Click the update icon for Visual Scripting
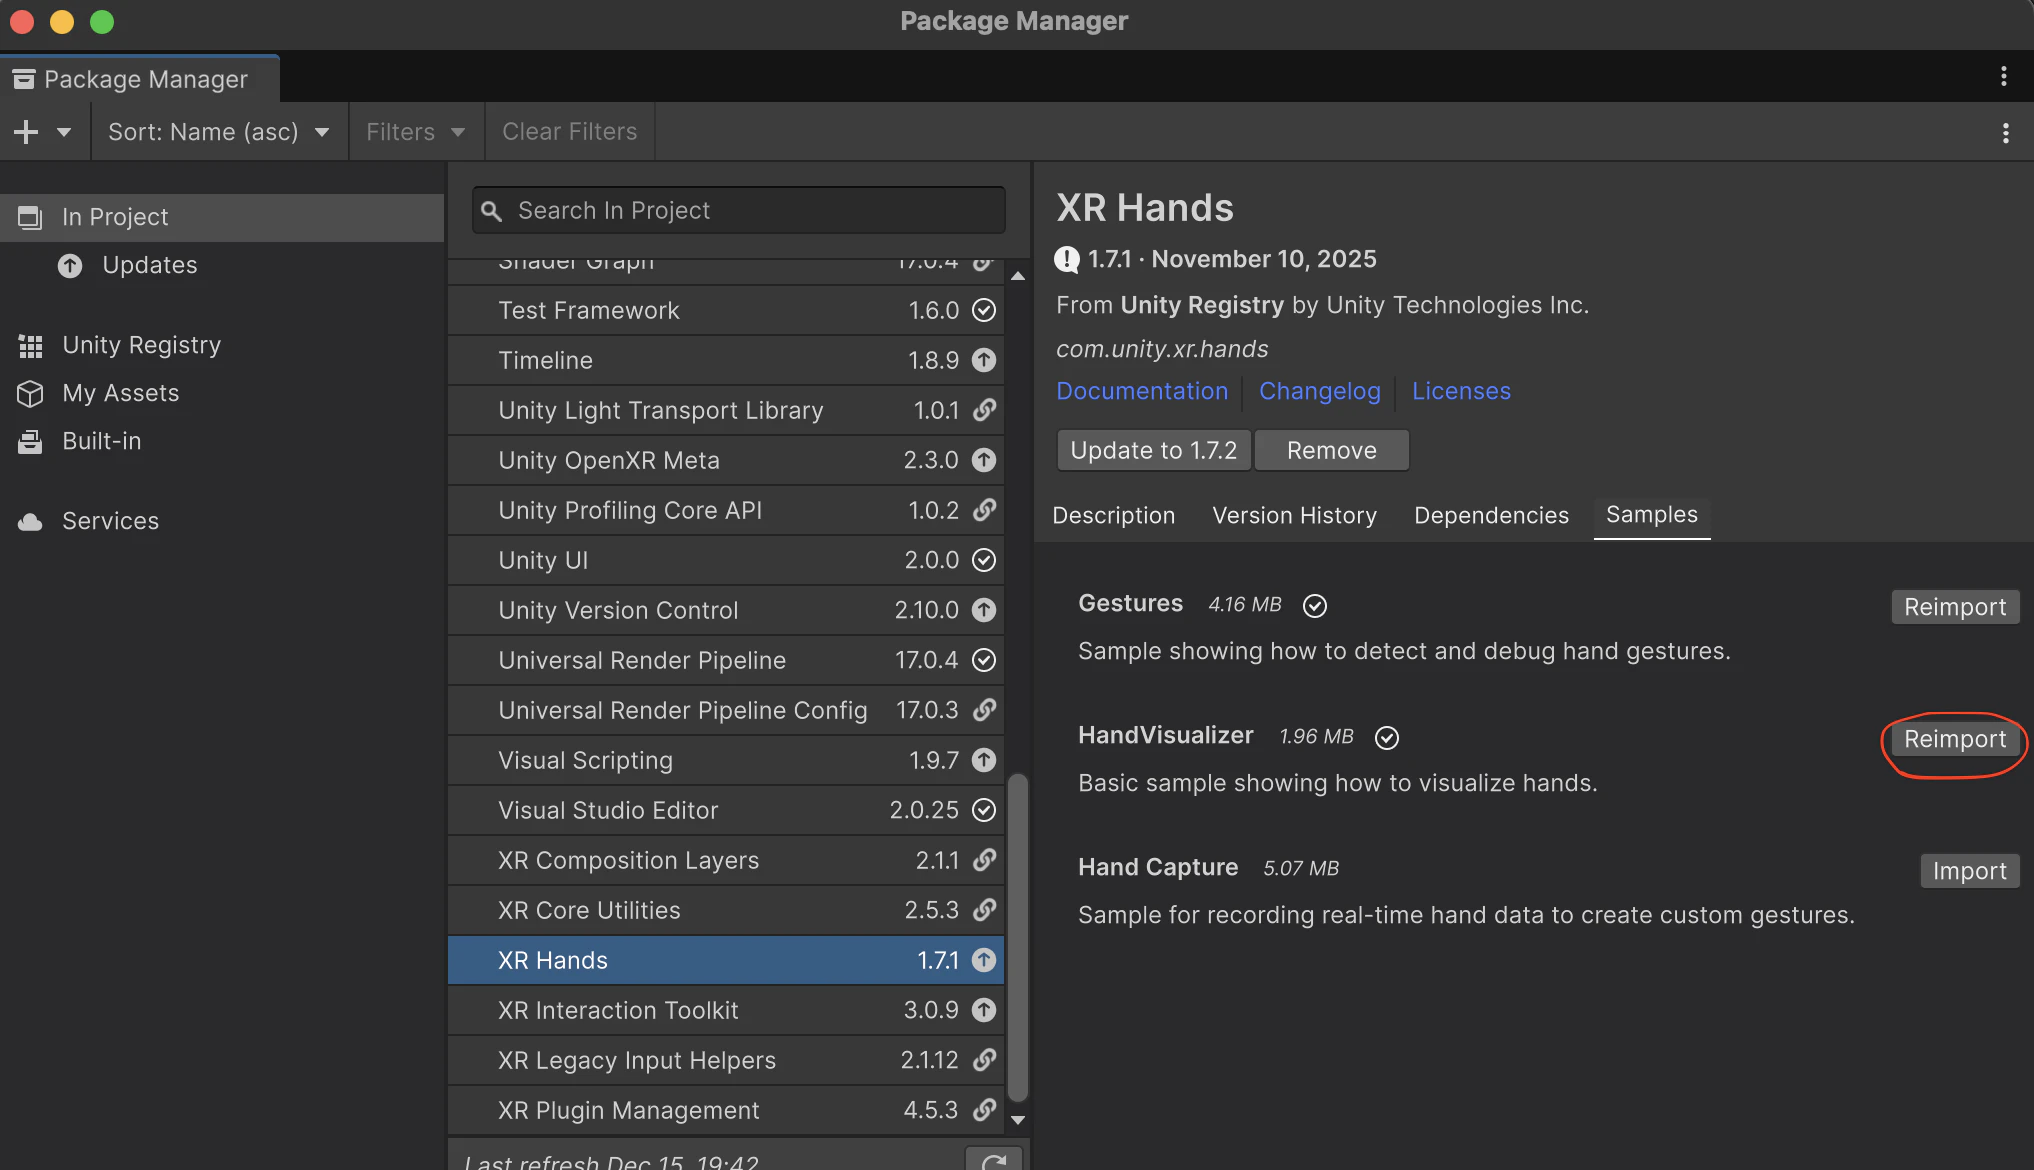The image size is (2034, 1170). (984, 760)
